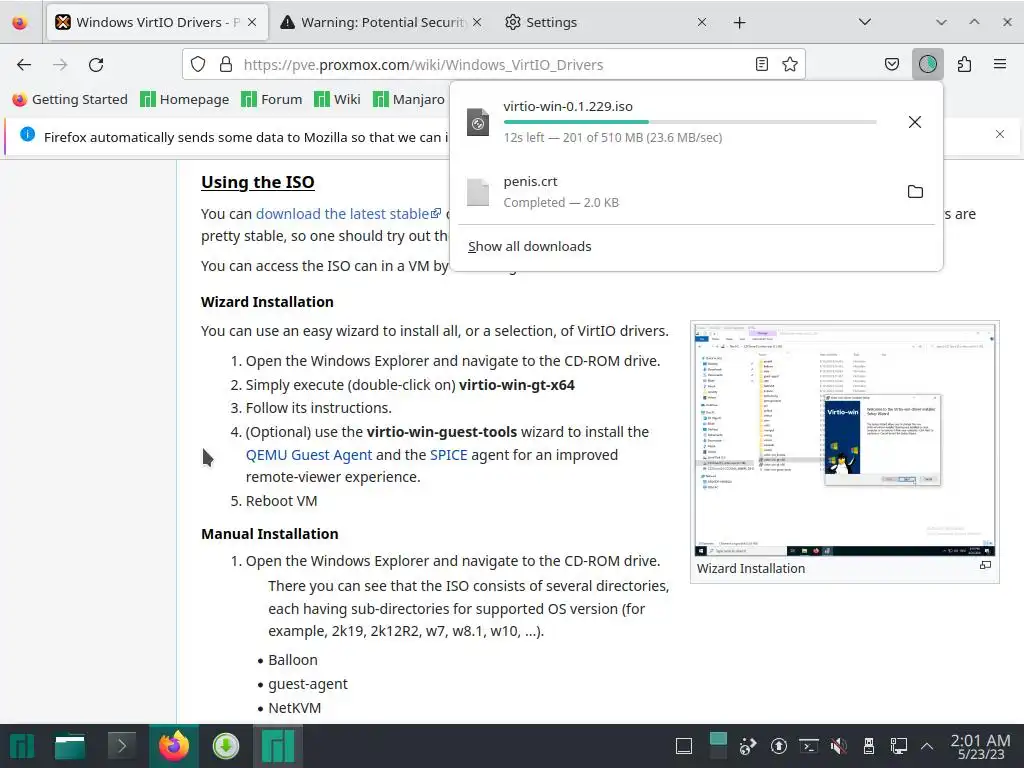Viewport: 1024px width, 768px height.
Task: Open containing folder for penis.crt
Action: pos(915,191)
